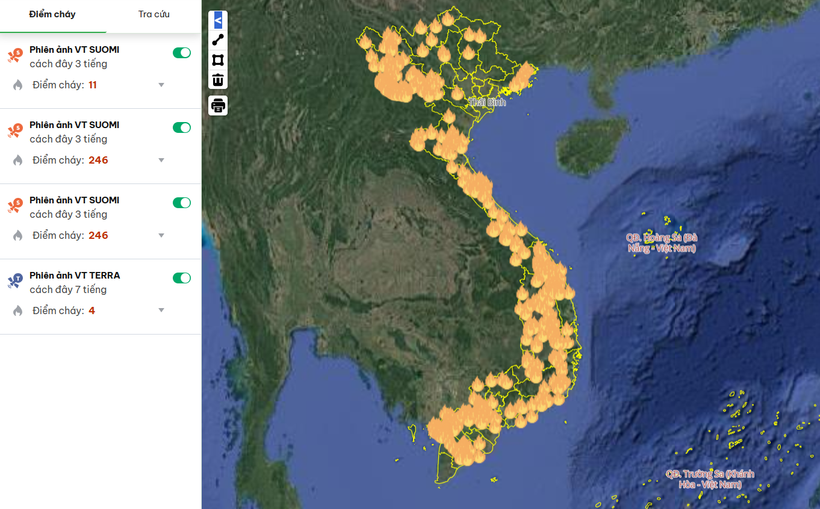Disable the first VT SUOMI session with 11 points

pos(181,52)
